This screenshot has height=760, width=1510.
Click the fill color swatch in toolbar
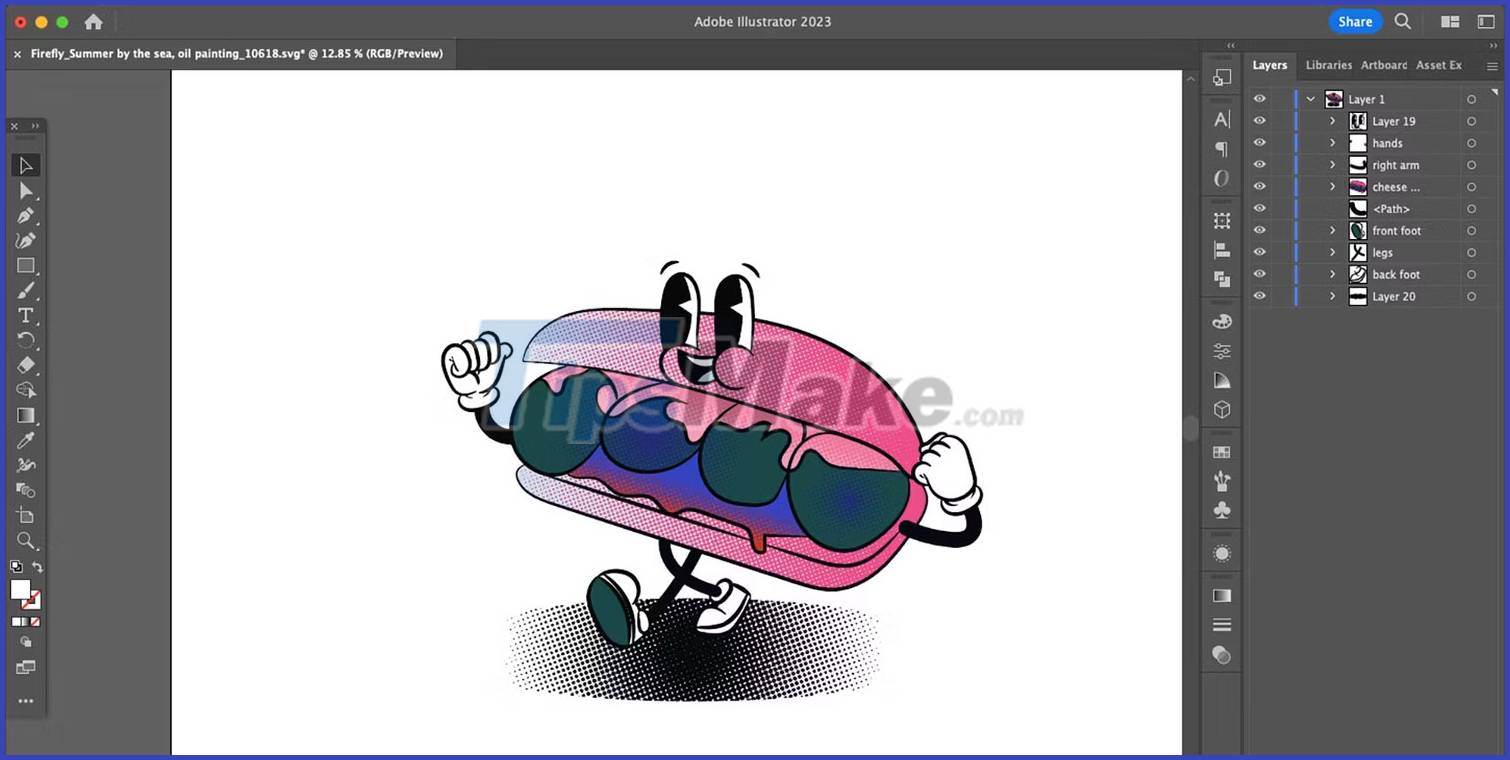(20, 590)
